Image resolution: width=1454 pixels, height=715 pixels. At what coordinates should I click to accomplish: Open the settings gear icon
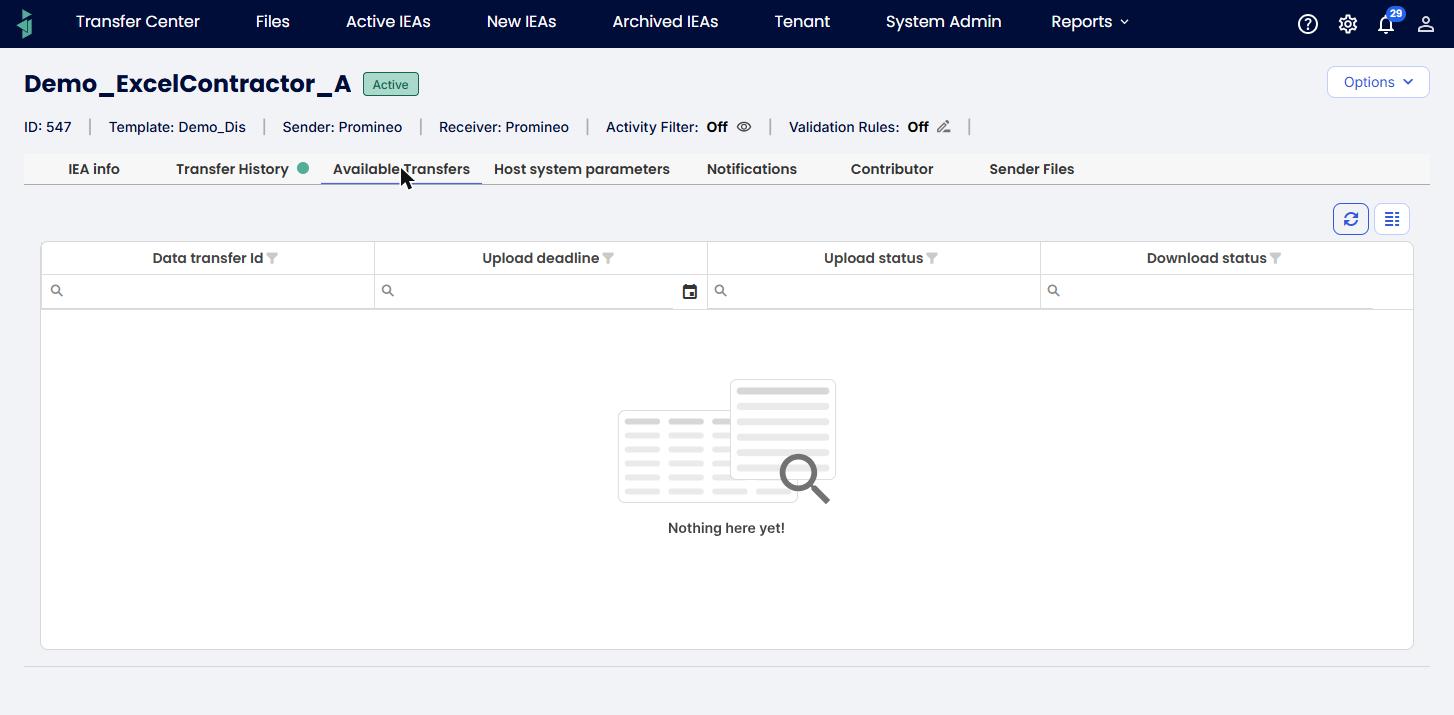1348,24
